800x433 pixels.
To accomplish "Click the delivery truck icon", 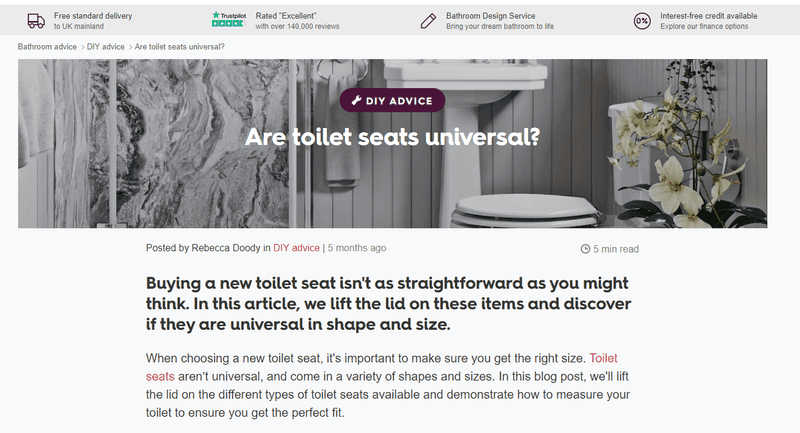I will tap(36, 21).
